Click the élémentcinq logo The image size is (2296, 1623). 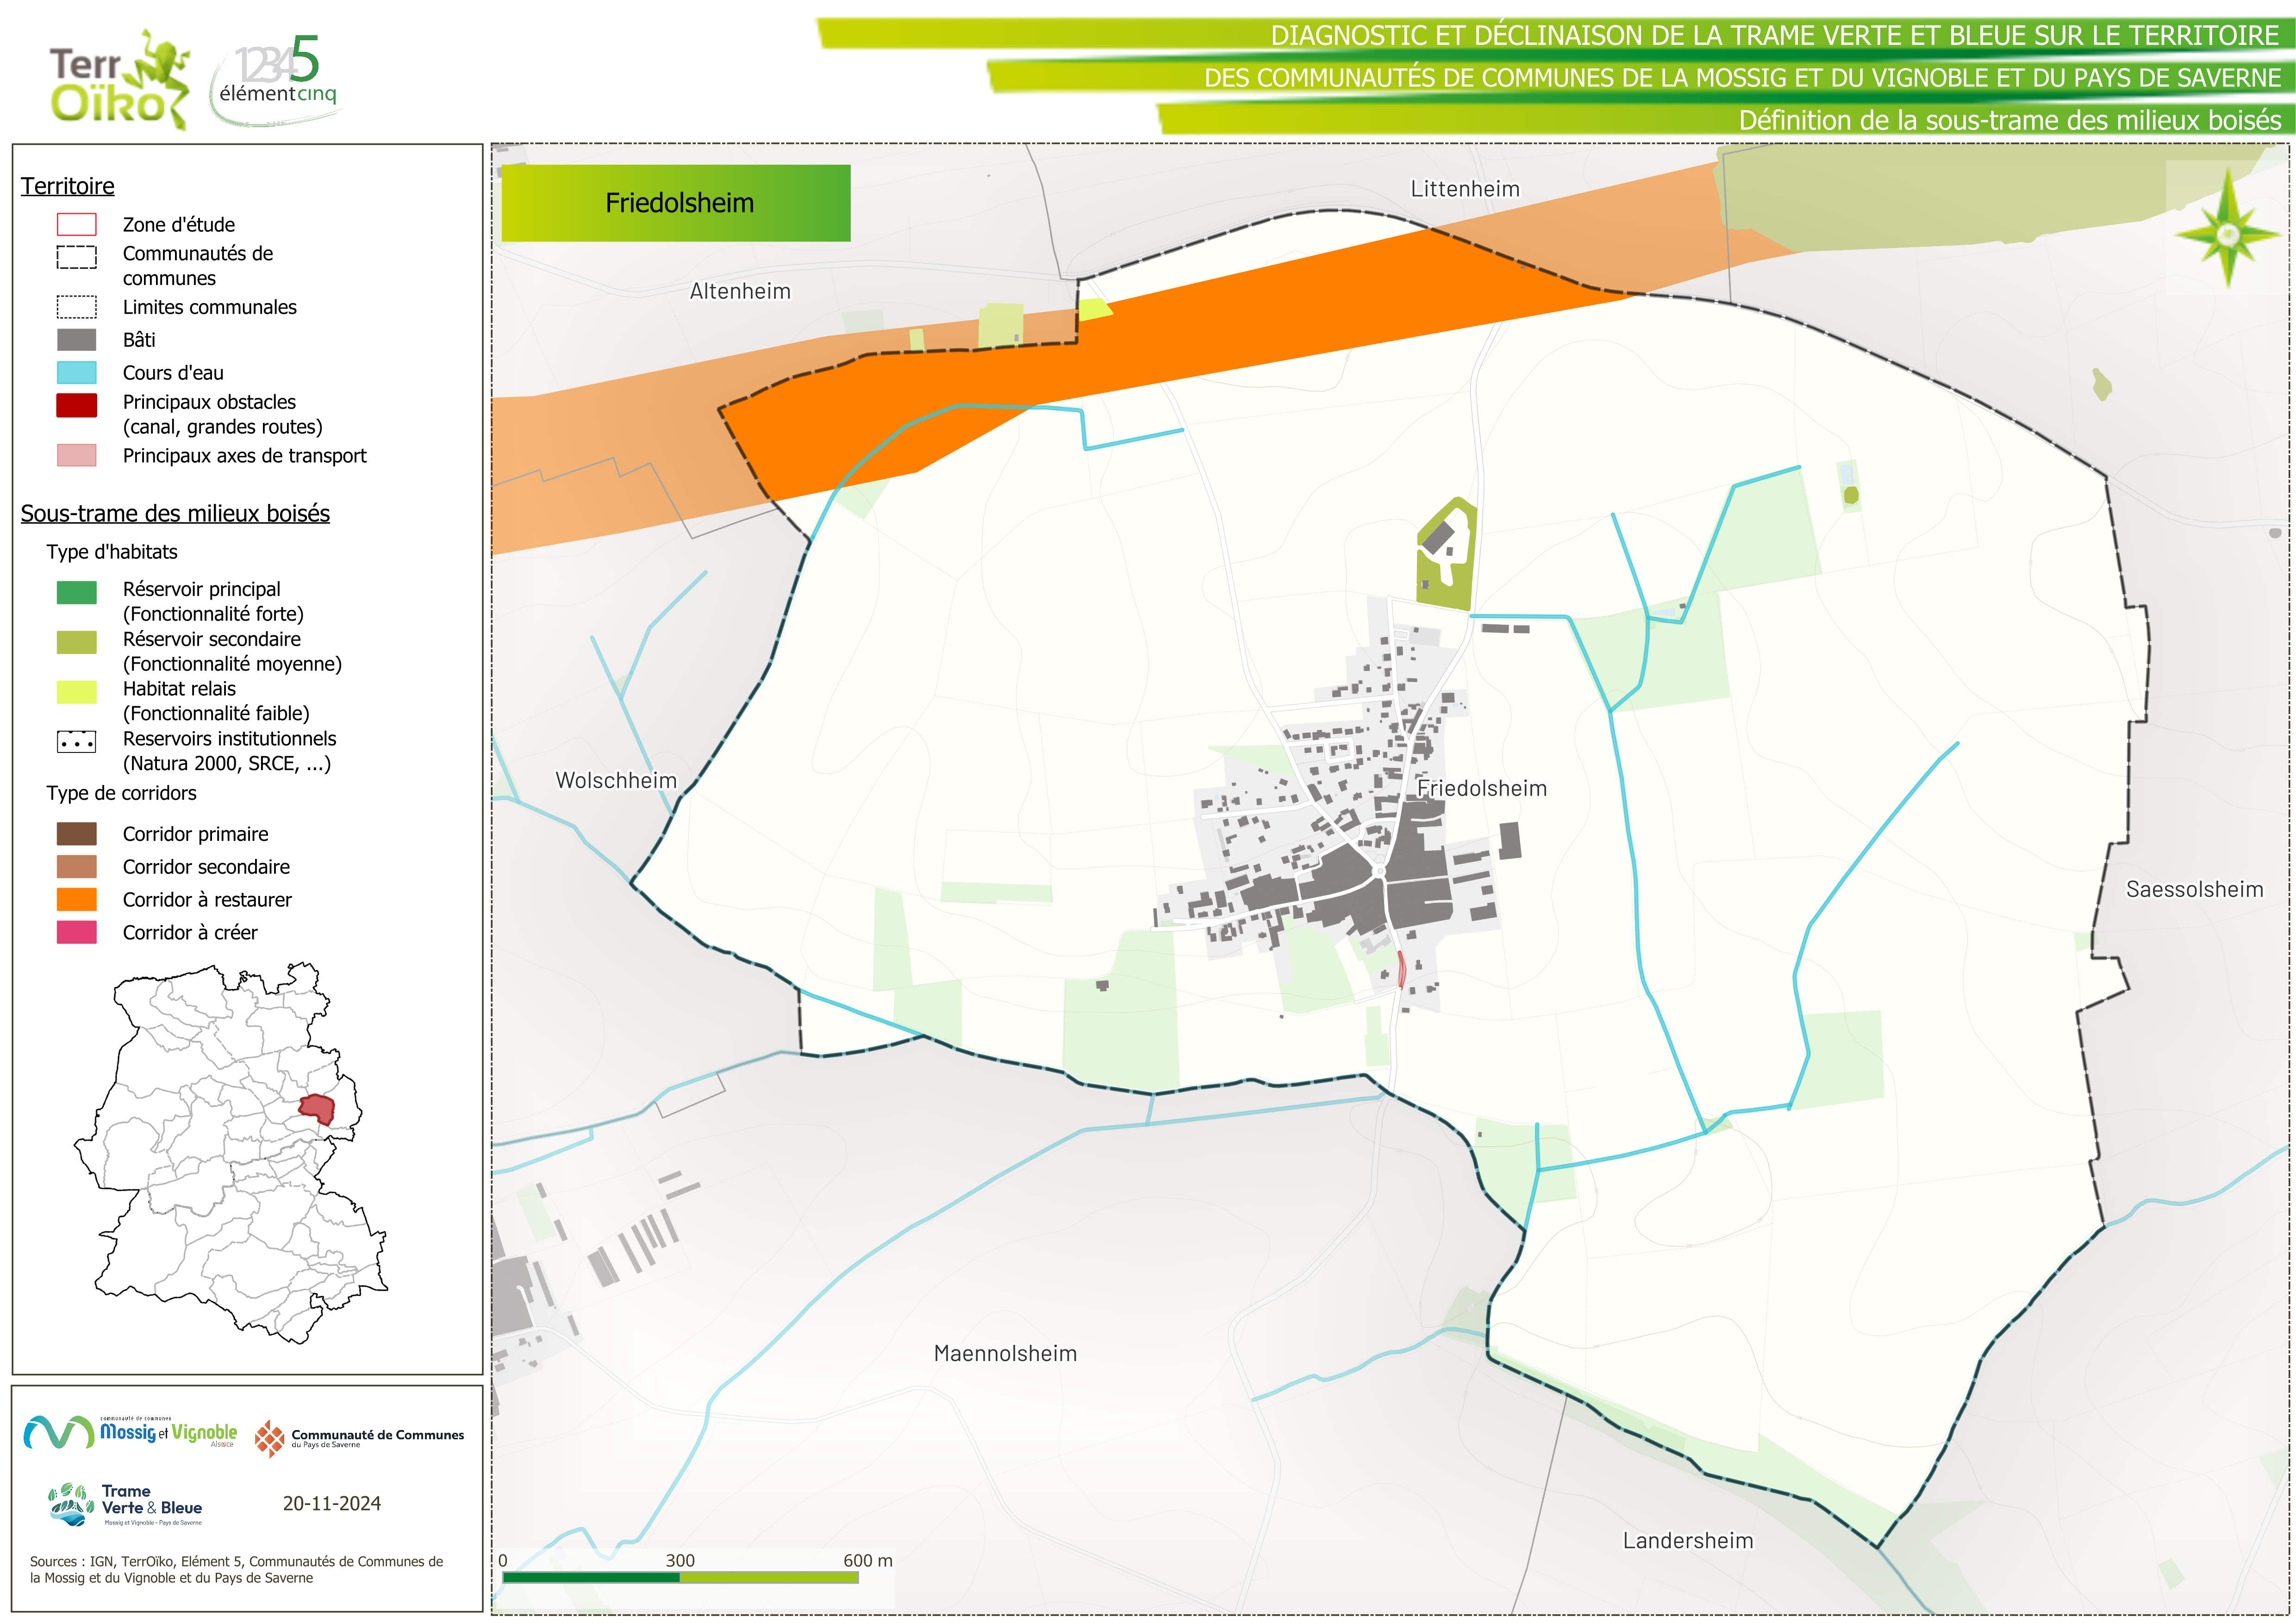pyautogui.click(x=277, y=80)
